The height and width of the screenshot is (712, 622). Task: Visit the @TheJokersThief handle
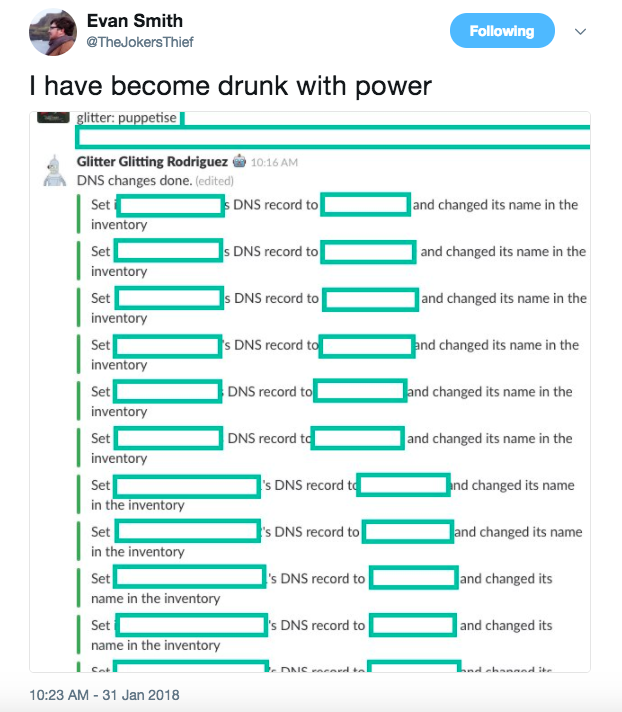click(x=140, y=42)
